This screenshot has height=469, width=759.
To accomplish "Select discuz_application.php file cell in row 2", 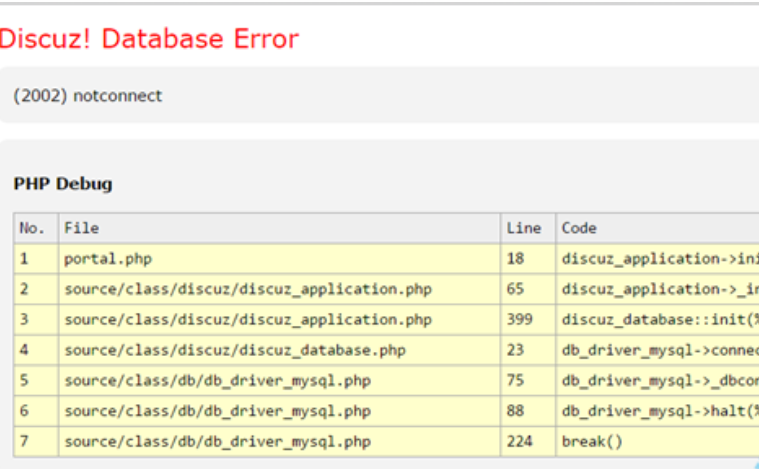I will pos(248,289).
